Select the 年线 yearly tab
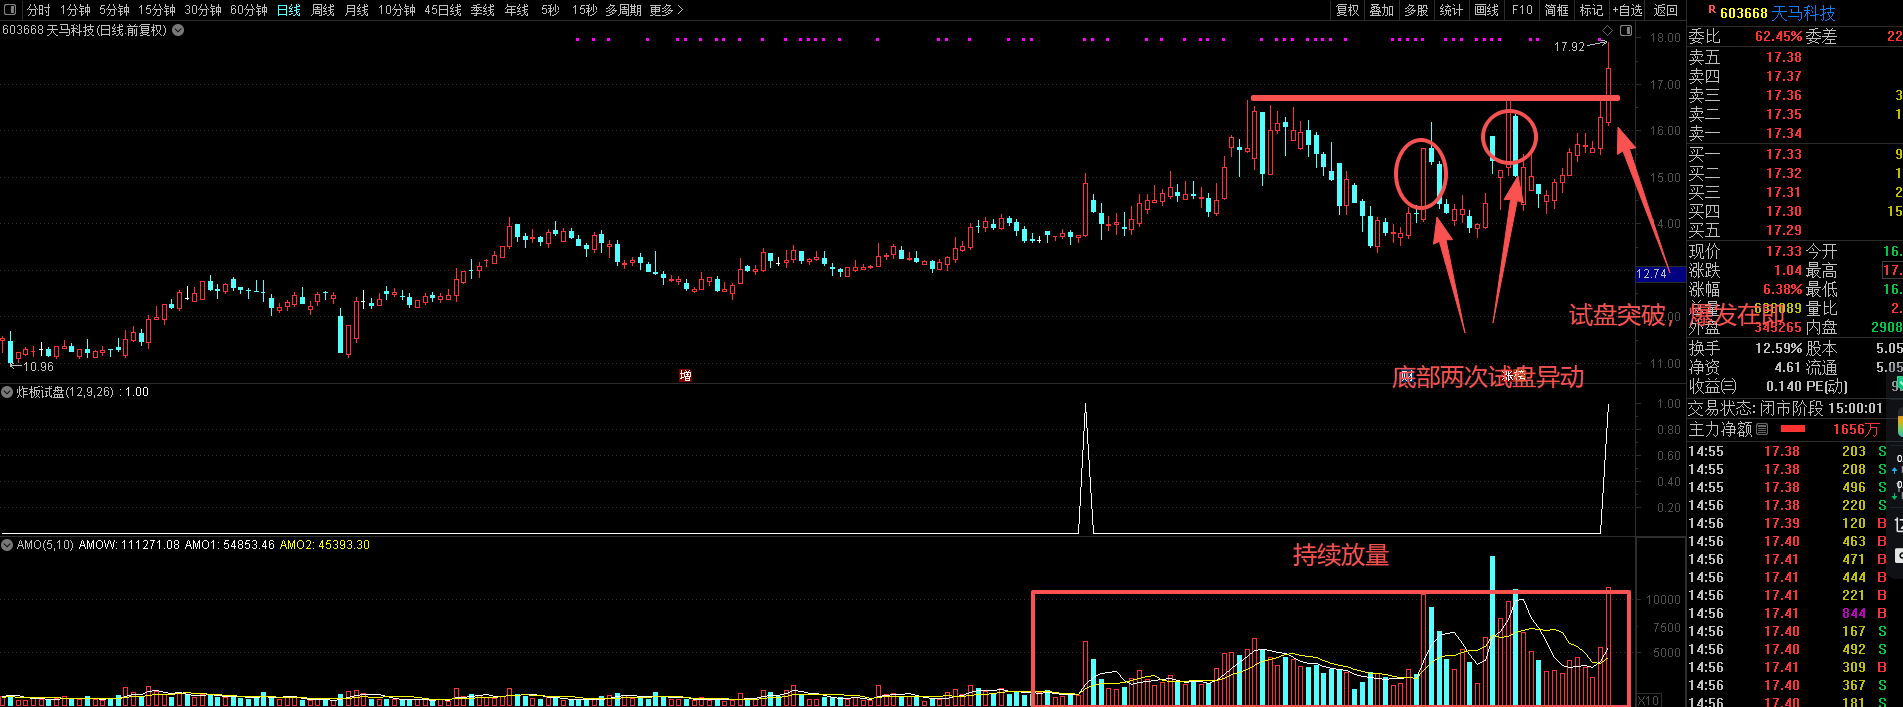 point(517,10)
